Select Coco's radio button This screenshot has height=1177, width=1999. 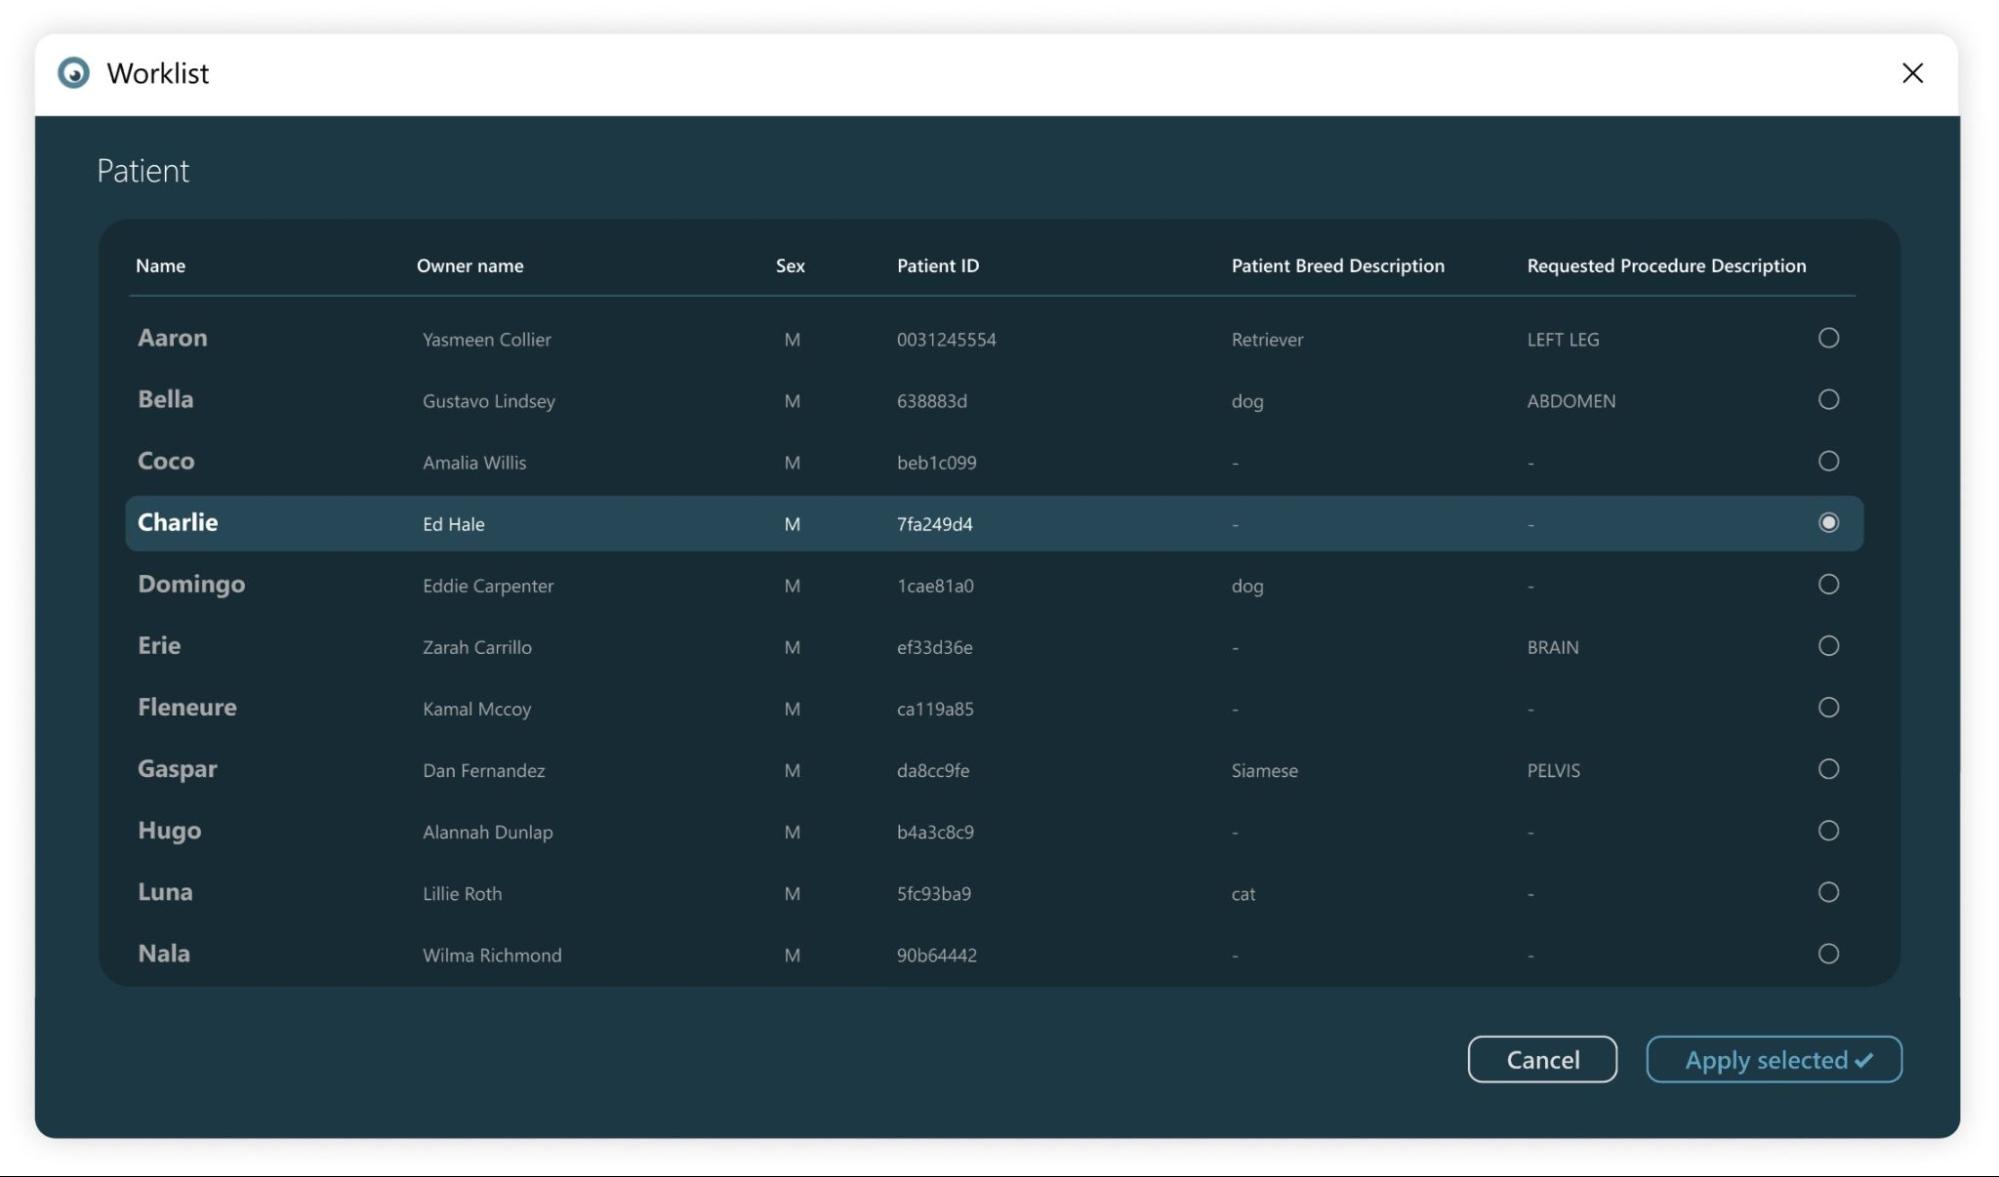(x=1828, y=461)
